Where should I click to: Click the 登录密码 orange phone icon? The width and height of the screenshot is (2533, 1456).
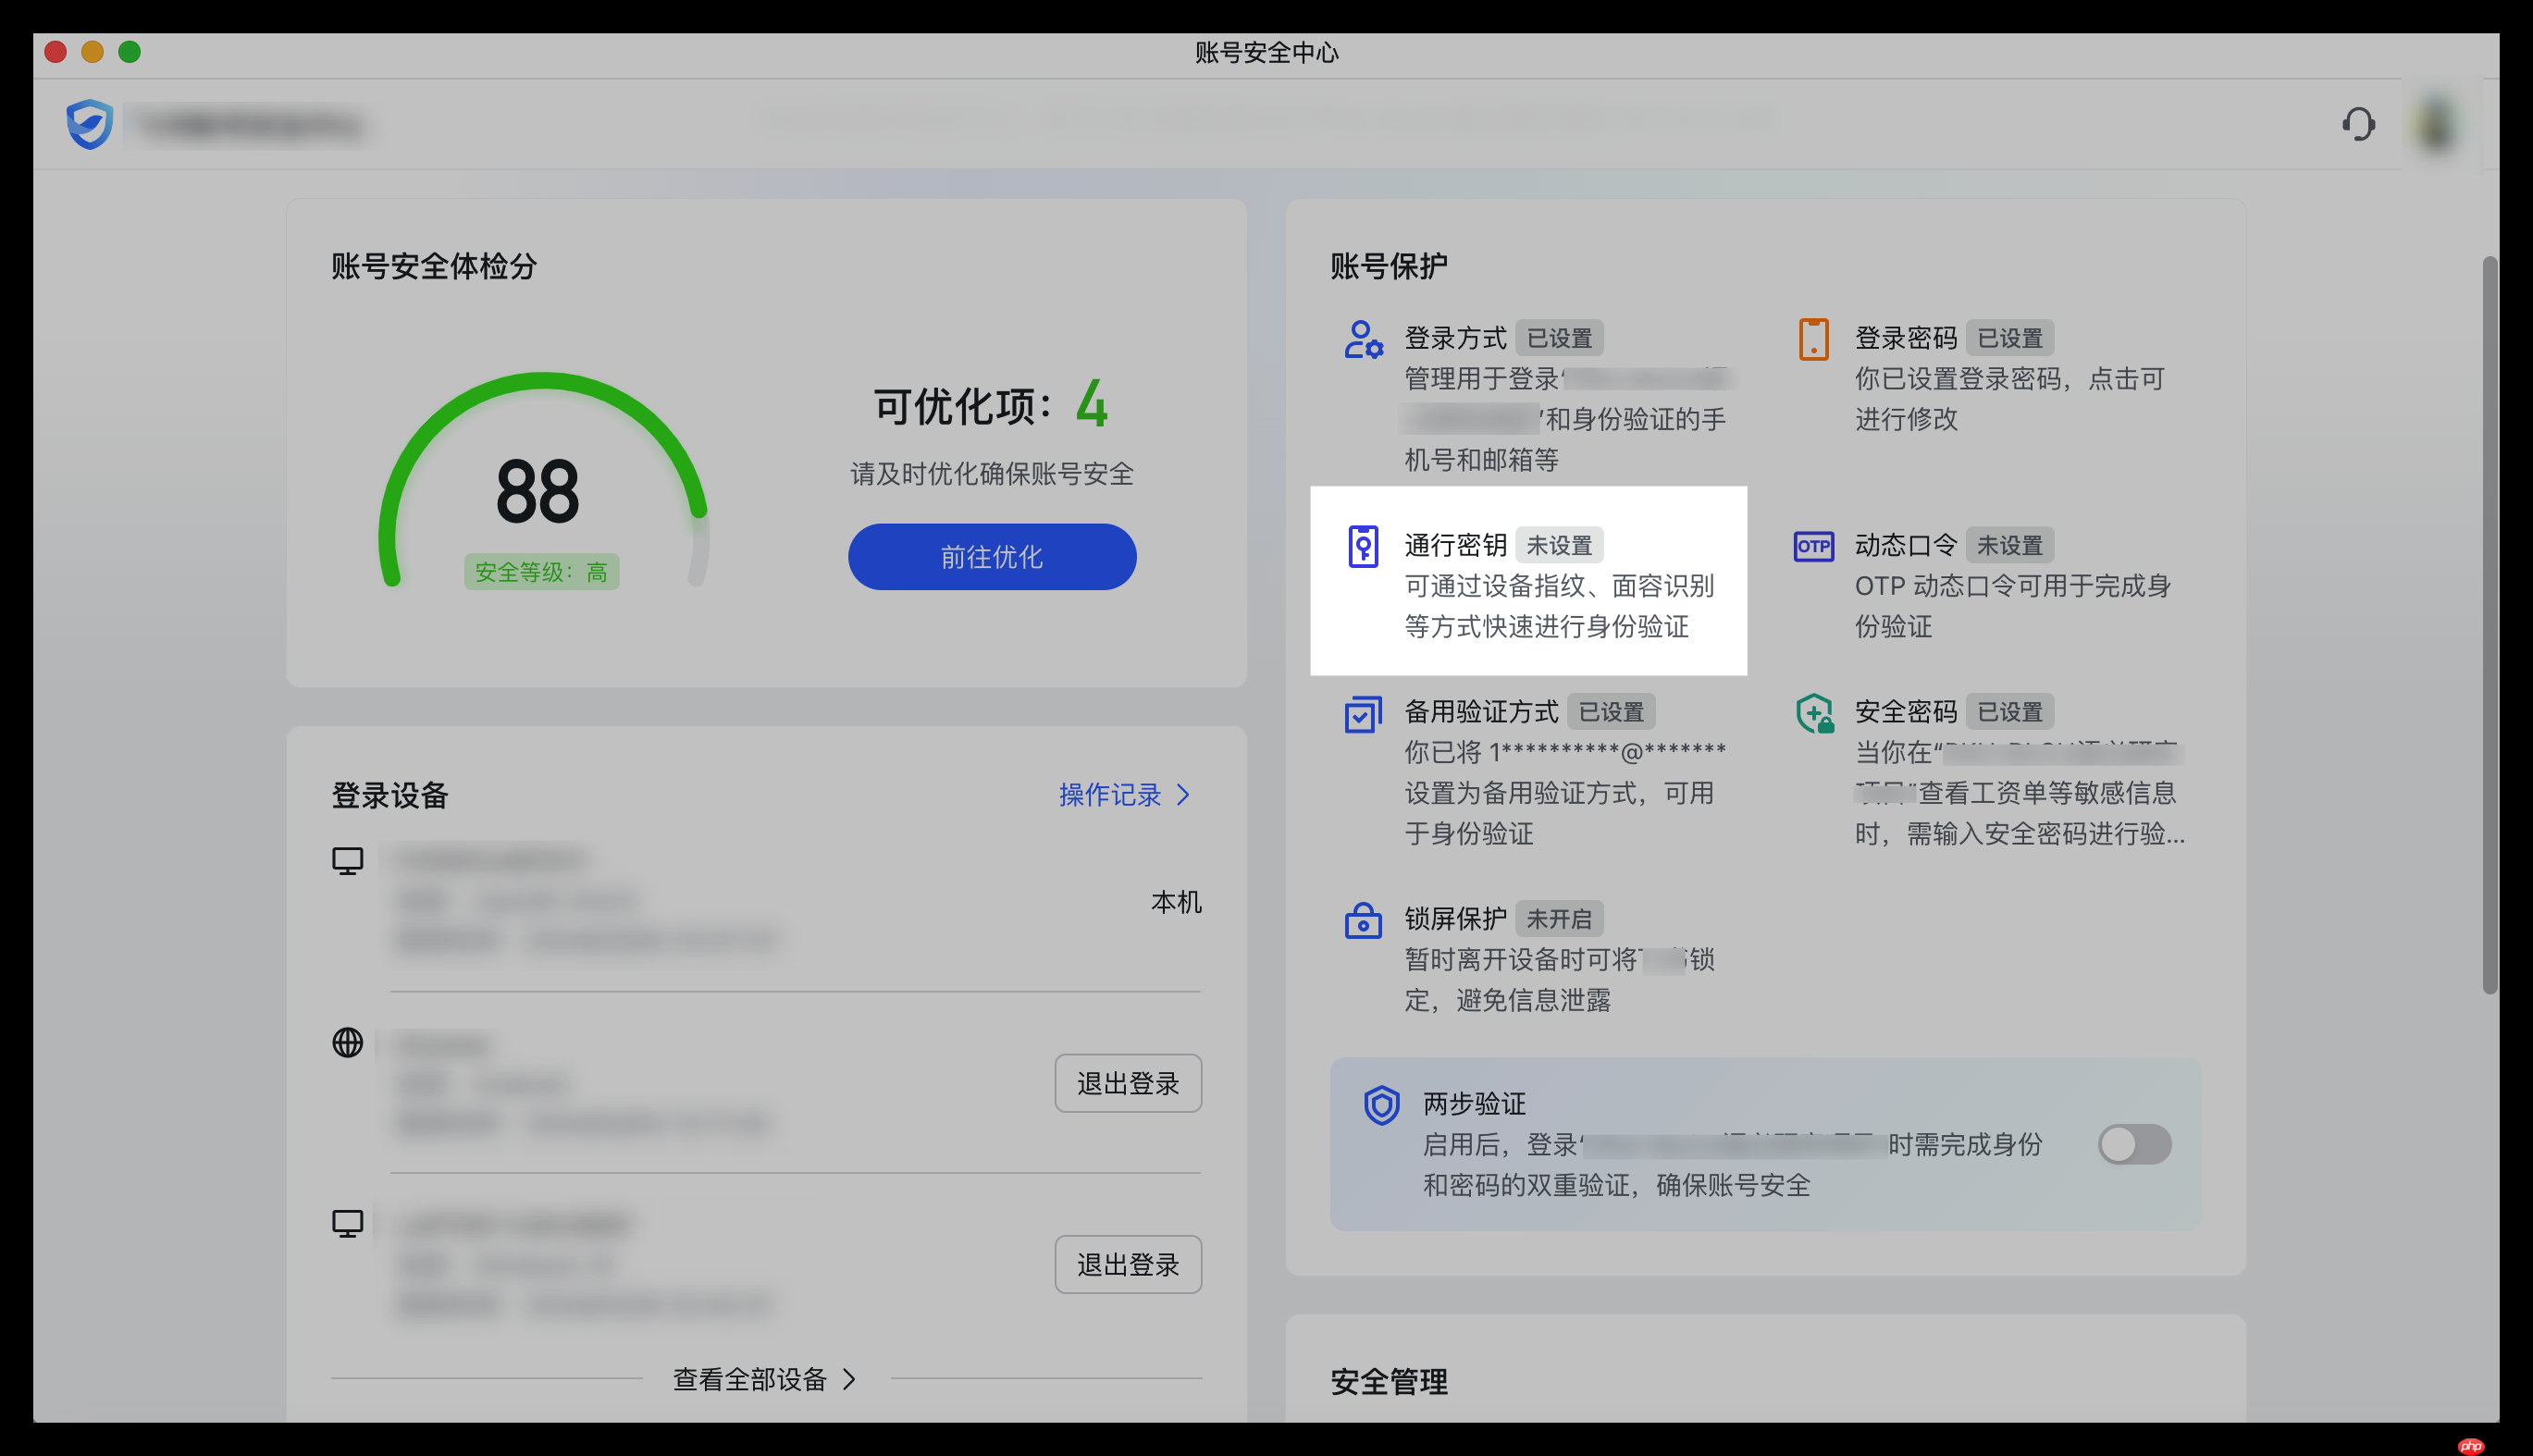point(1813,339)
